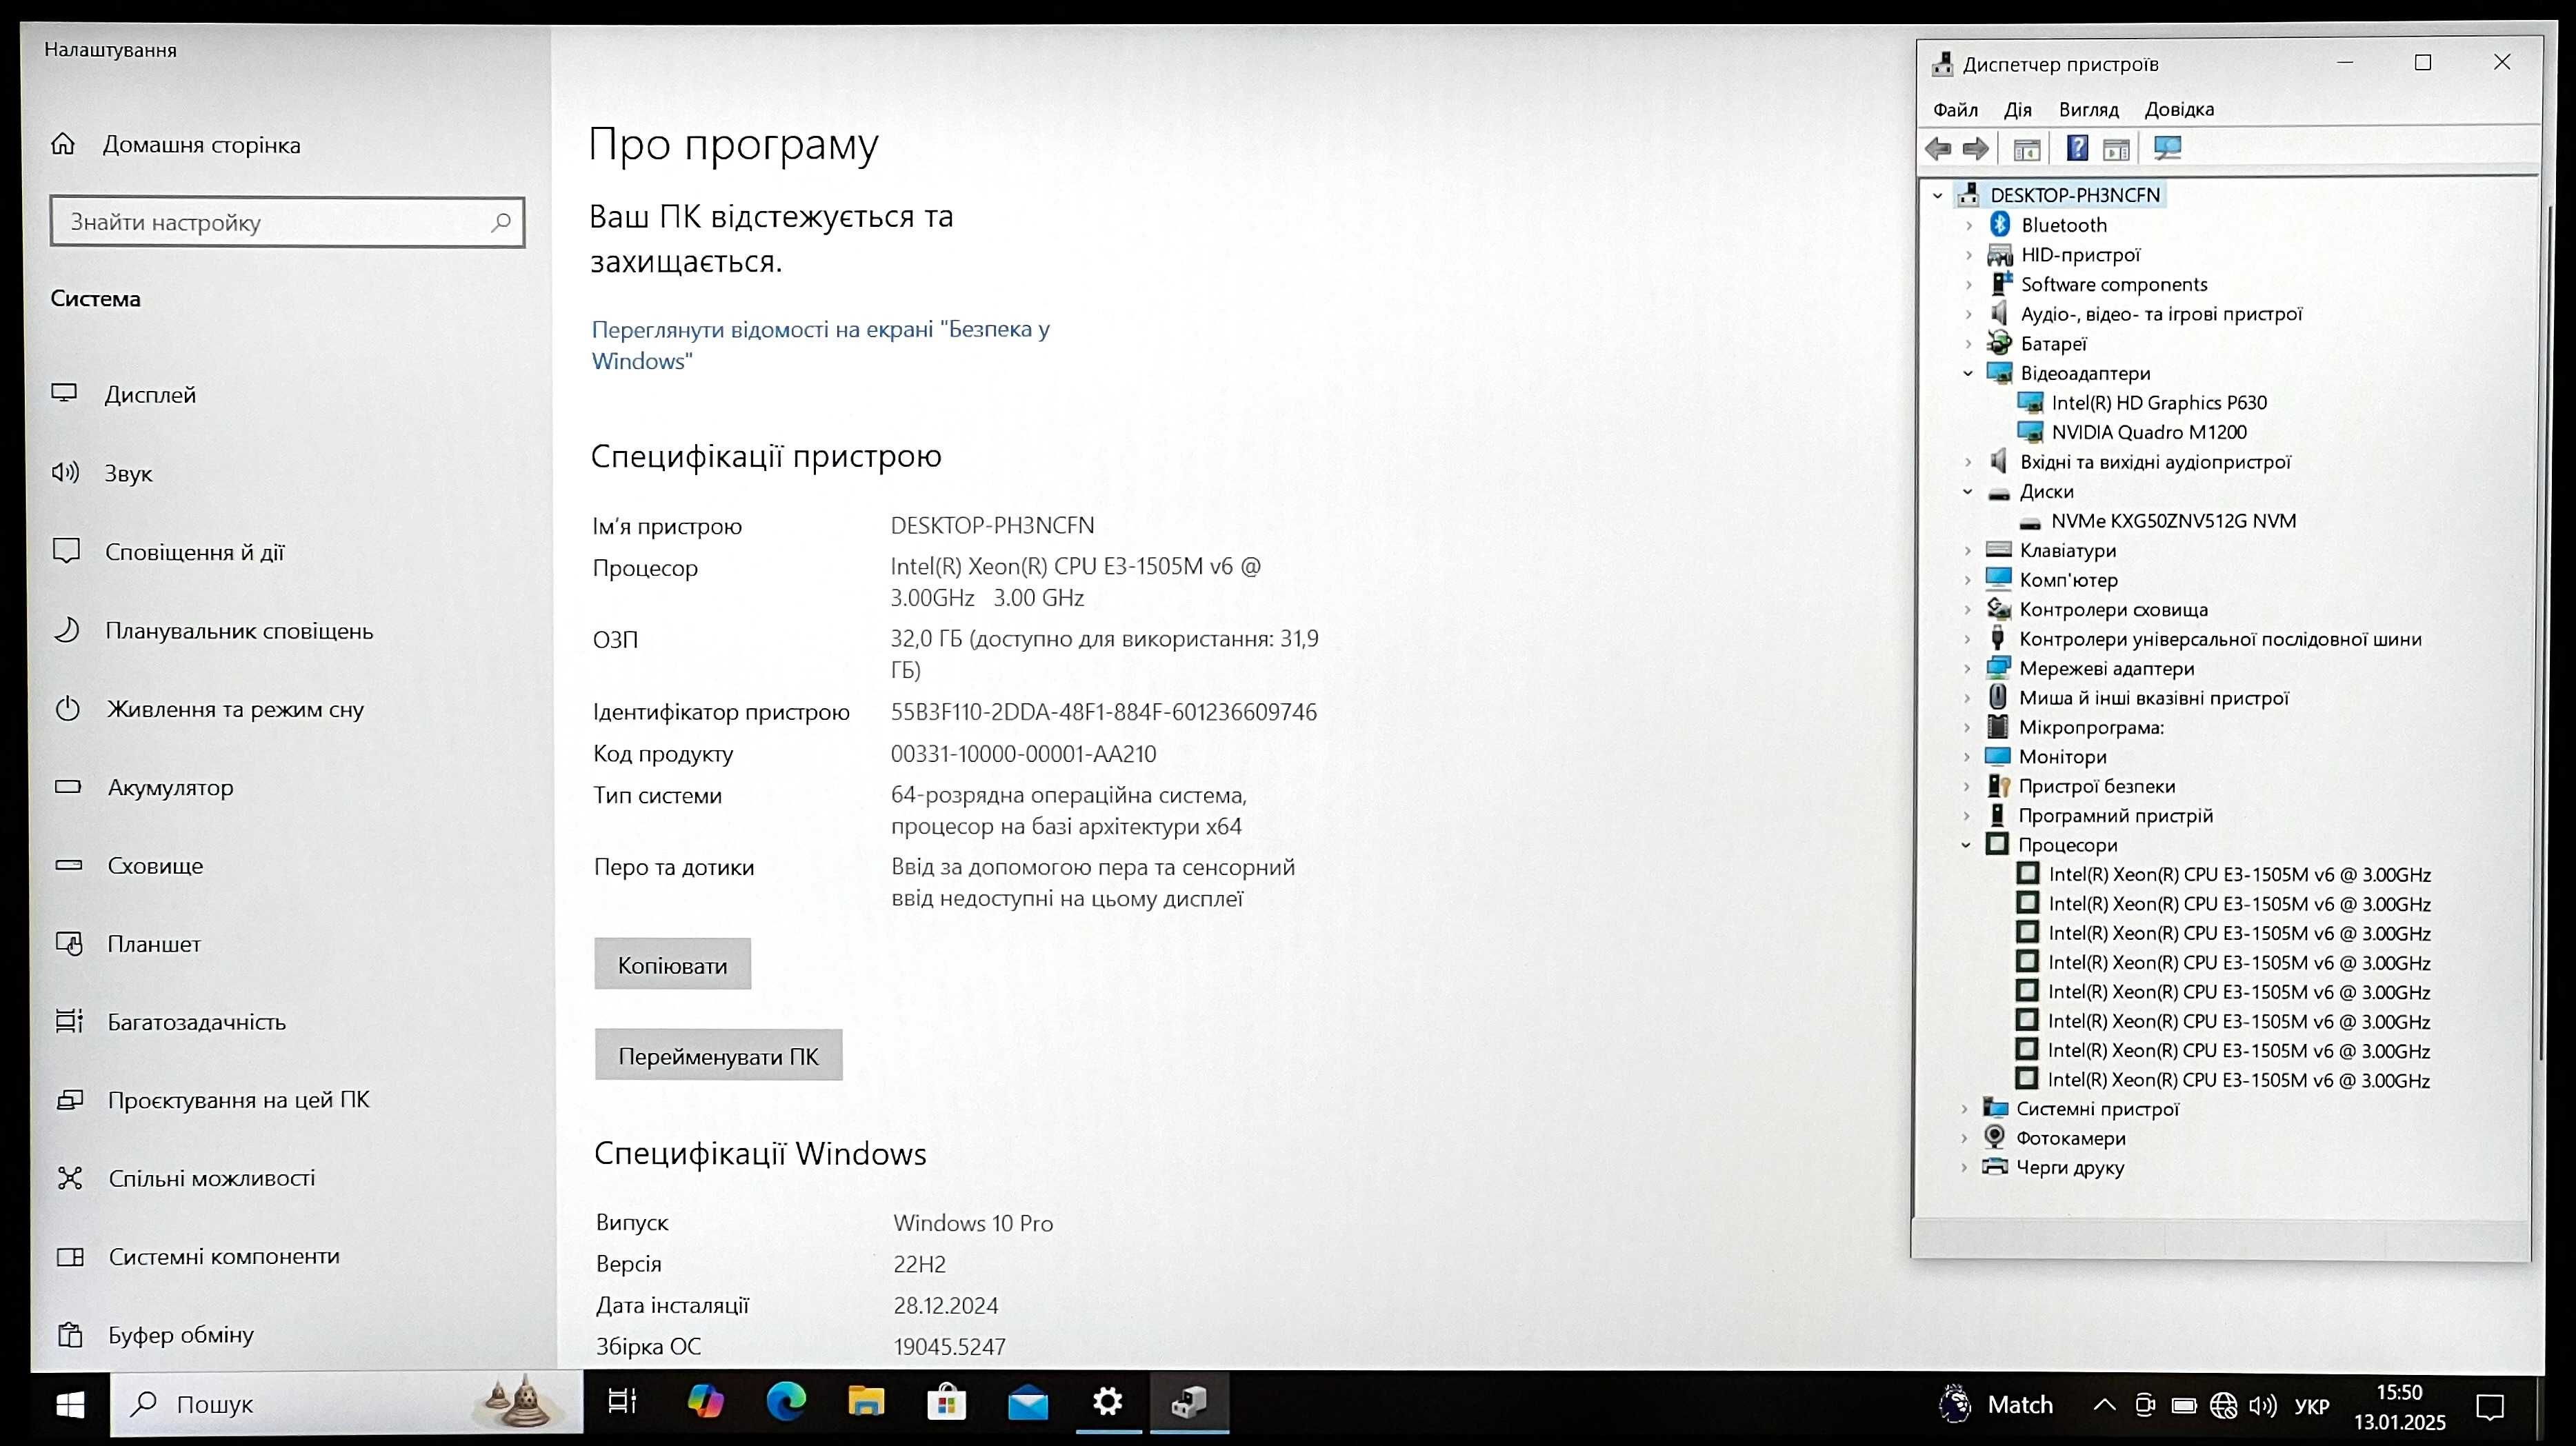The height and width of the screenshot is (1446, 2576).
Task: Open the notification center on taskbar
Action: [2489, 1407]
